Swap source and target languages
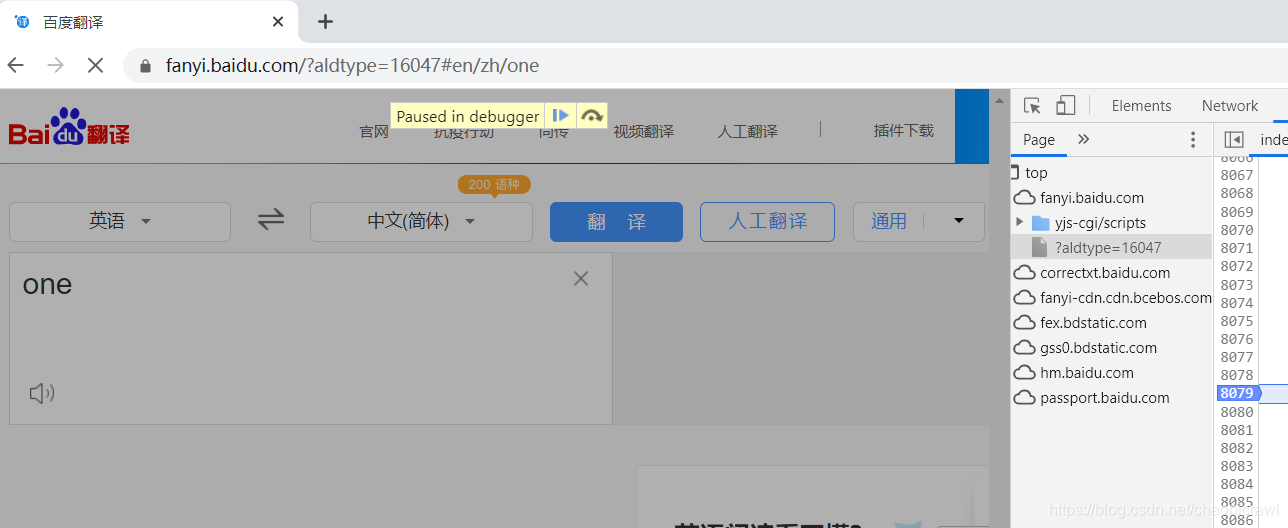This screenshot has width=1288, height=528. 271,220
